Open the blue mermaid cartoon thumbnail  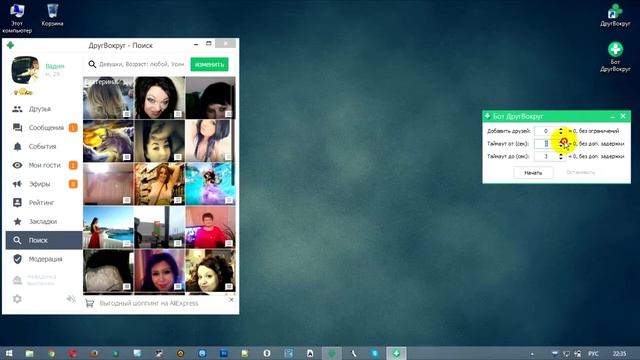[x=210, y=184]
